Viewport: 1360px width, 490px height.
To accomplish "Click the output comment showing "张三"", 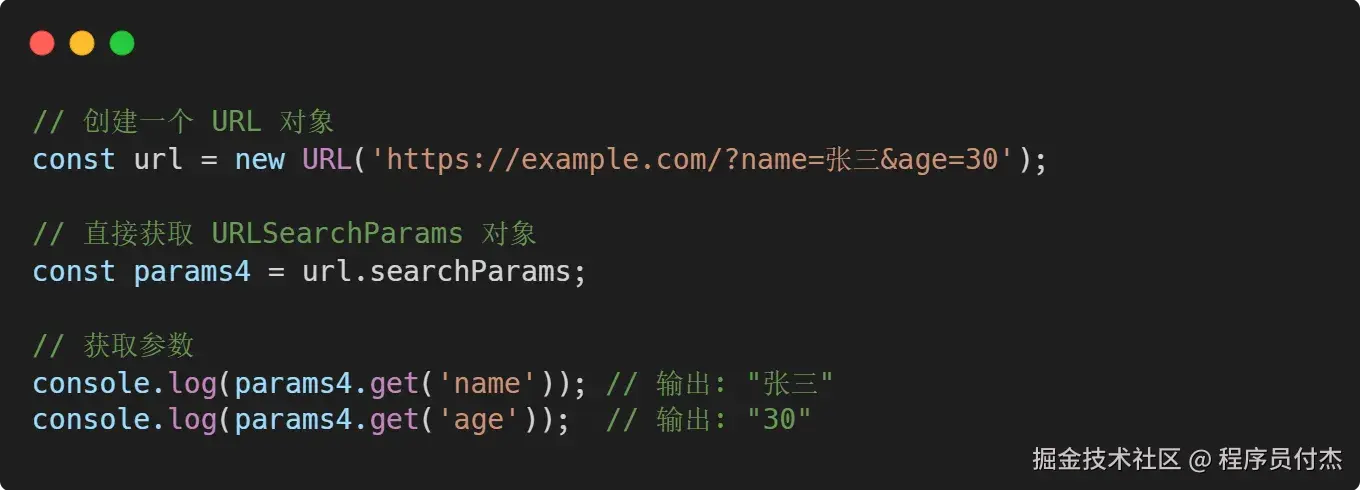I will pyautogui.click(x=720, y=383).
